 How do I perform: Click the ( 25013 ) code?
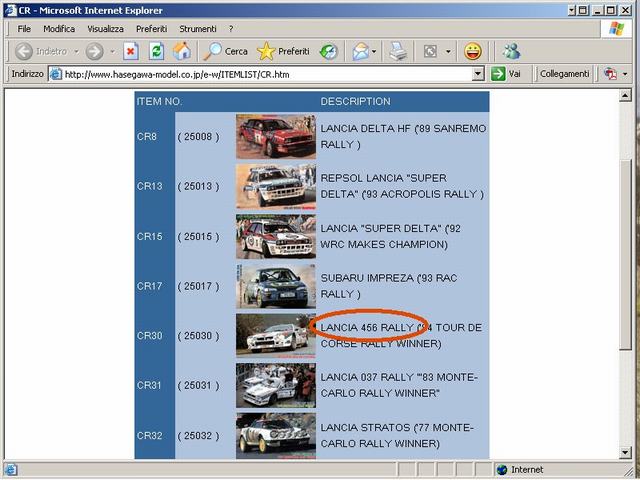click(198, 187)
